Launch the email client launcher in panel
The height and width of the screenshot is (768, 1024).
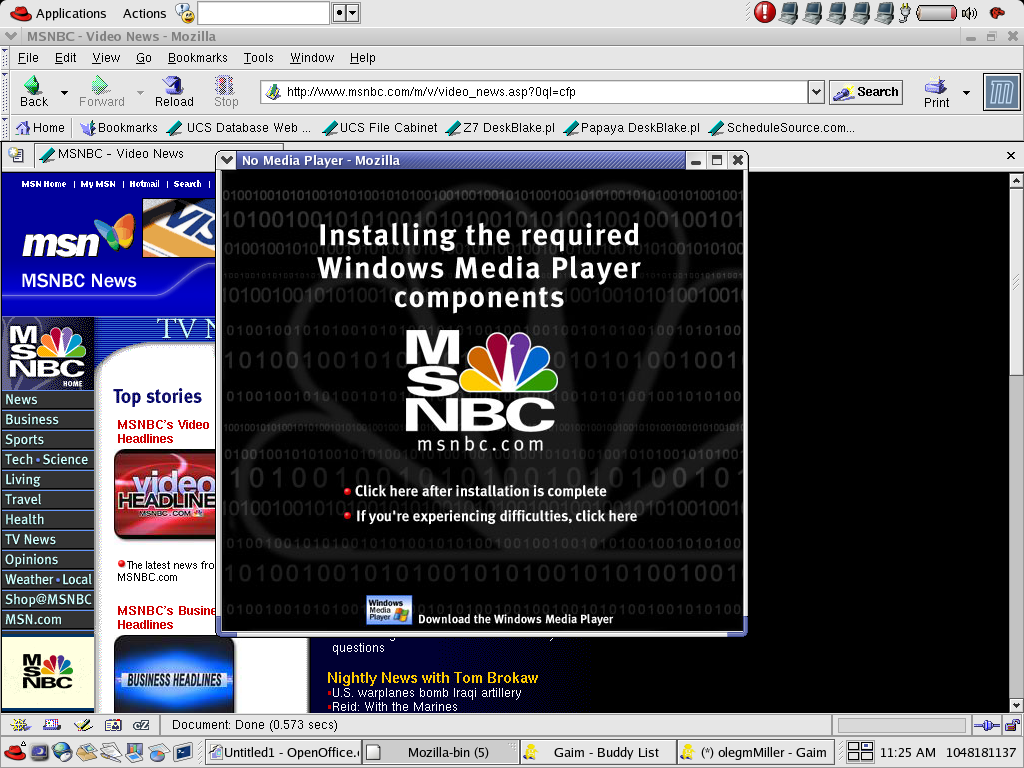[x=86, y=752]
